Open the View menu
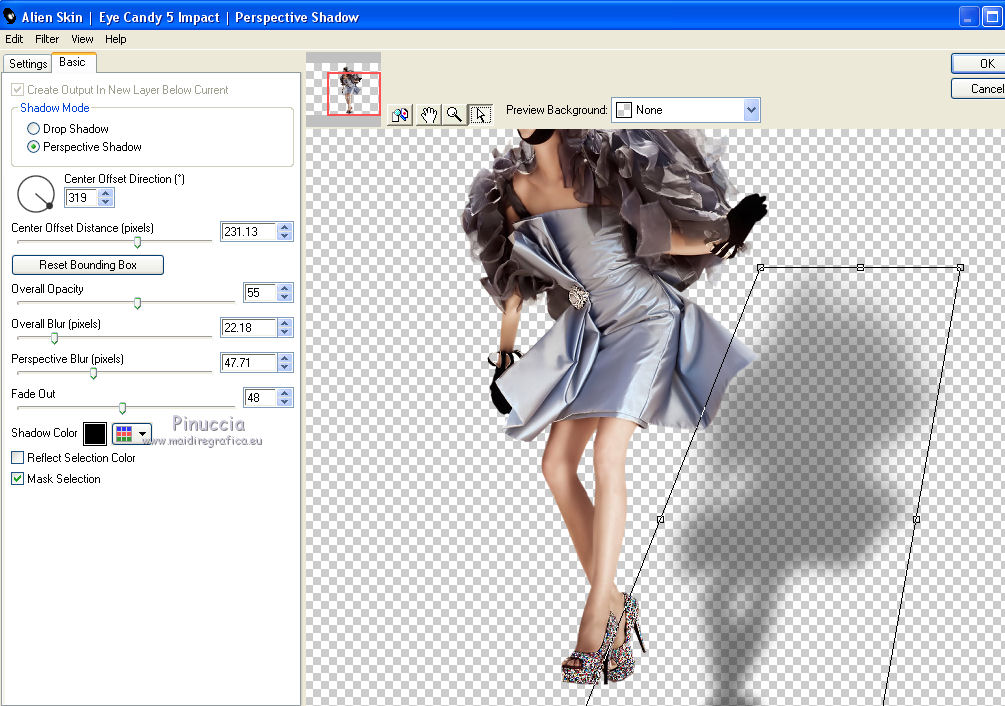1005x706 pixels. (x=82, y=39)
